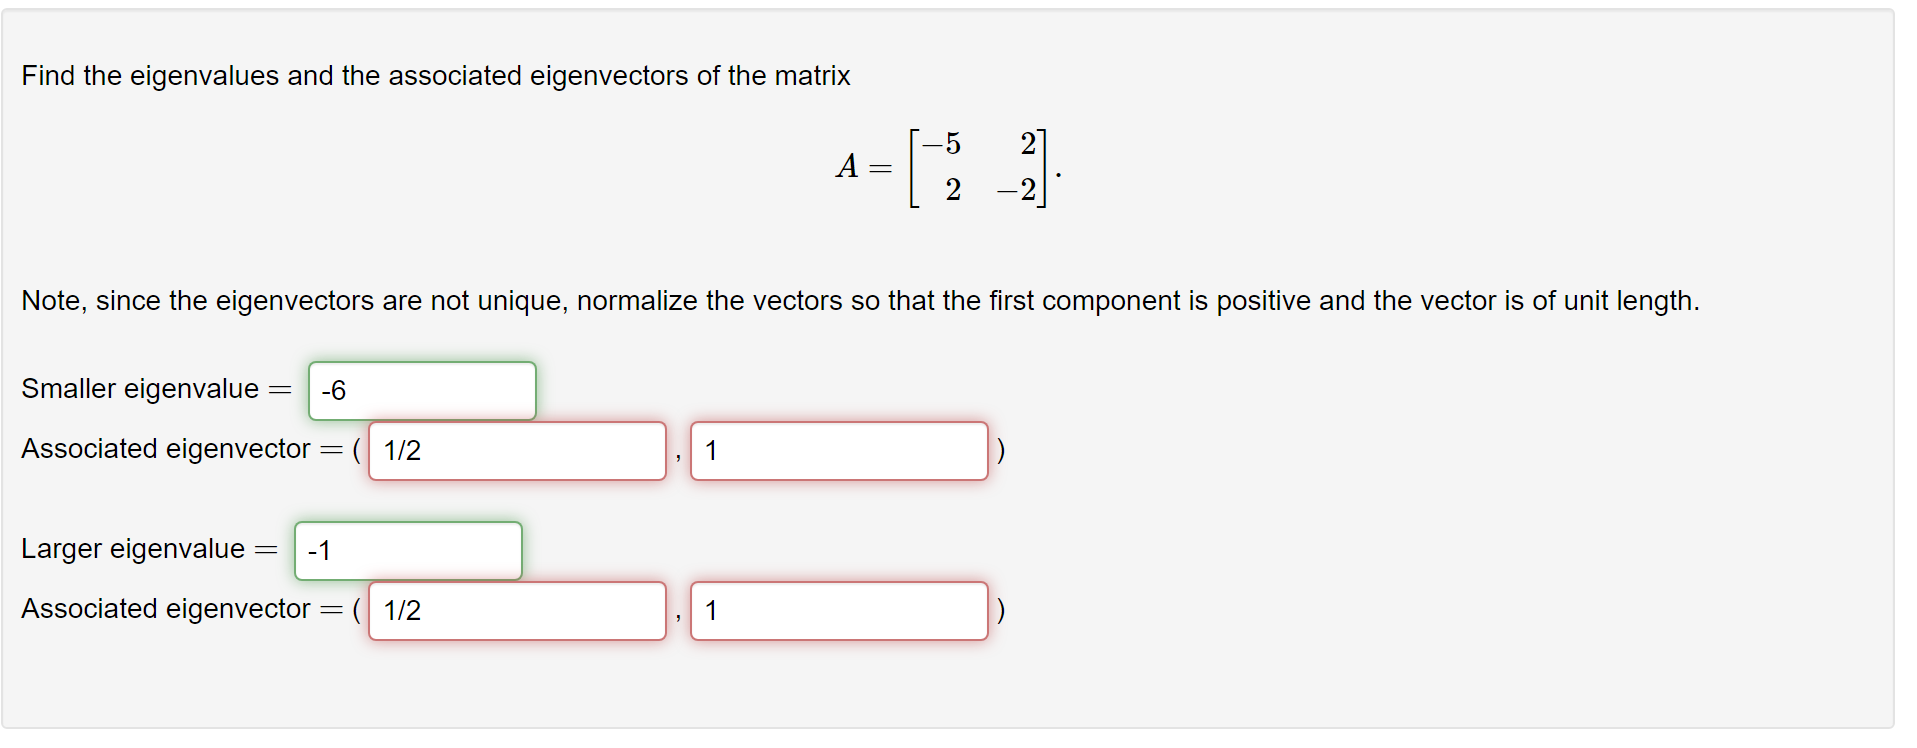Click the larger eigenvector's second component box
The height and width of the screenshot is (748, 1917).
point(838,610)
